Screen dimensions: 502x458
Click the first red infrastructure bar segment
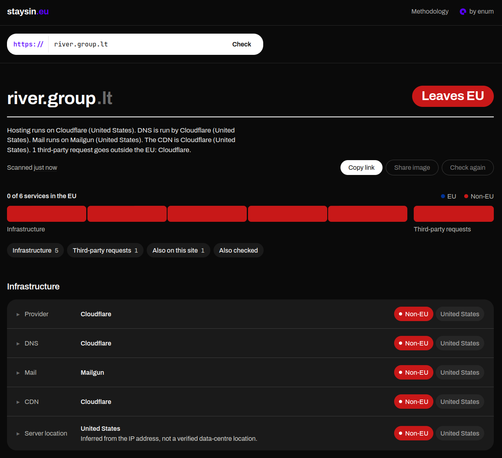click(46, 214)
